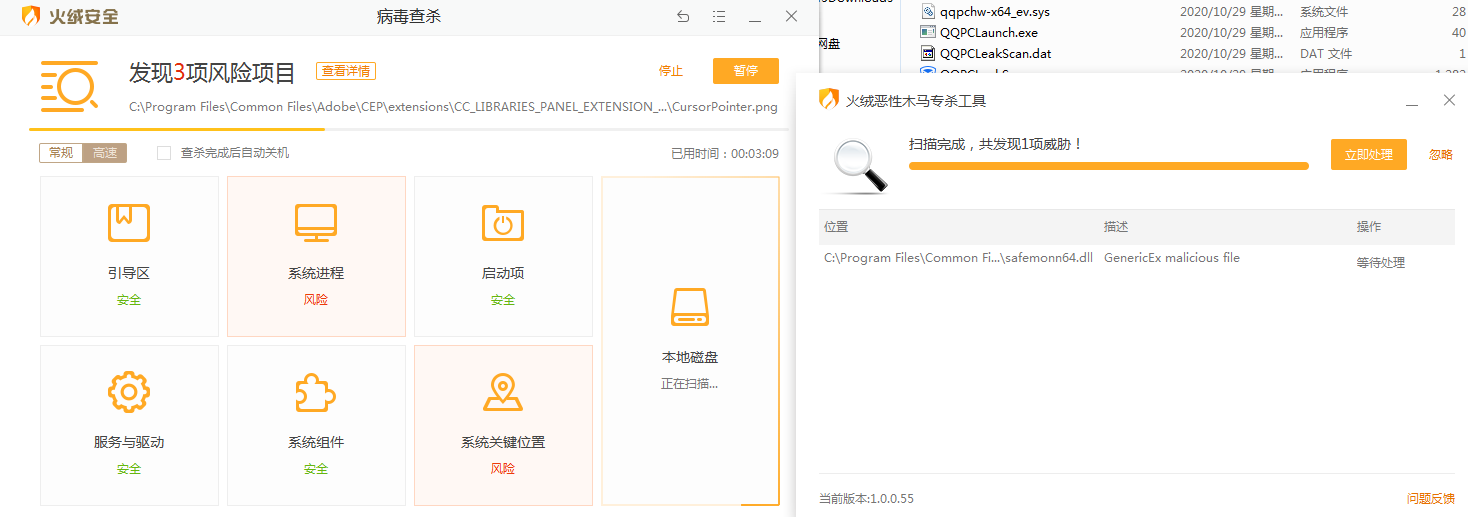Click the 正在扫描... status under 本地磁盘
This screenshot has width=1468, height=517.
tap(690, 384)
